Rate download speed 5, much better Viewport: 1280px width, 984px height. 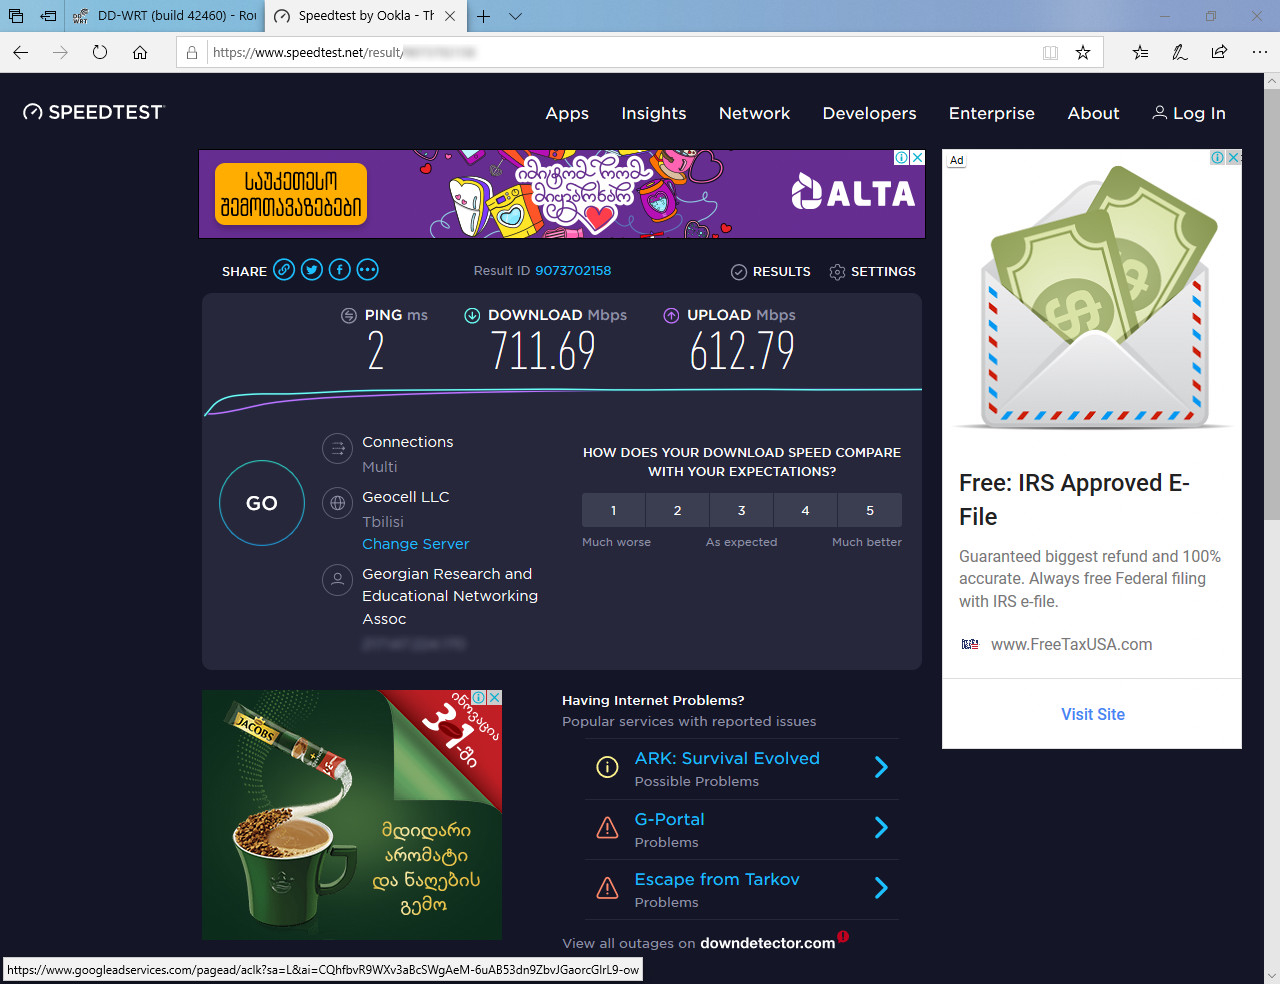click(x=870, y=510)
